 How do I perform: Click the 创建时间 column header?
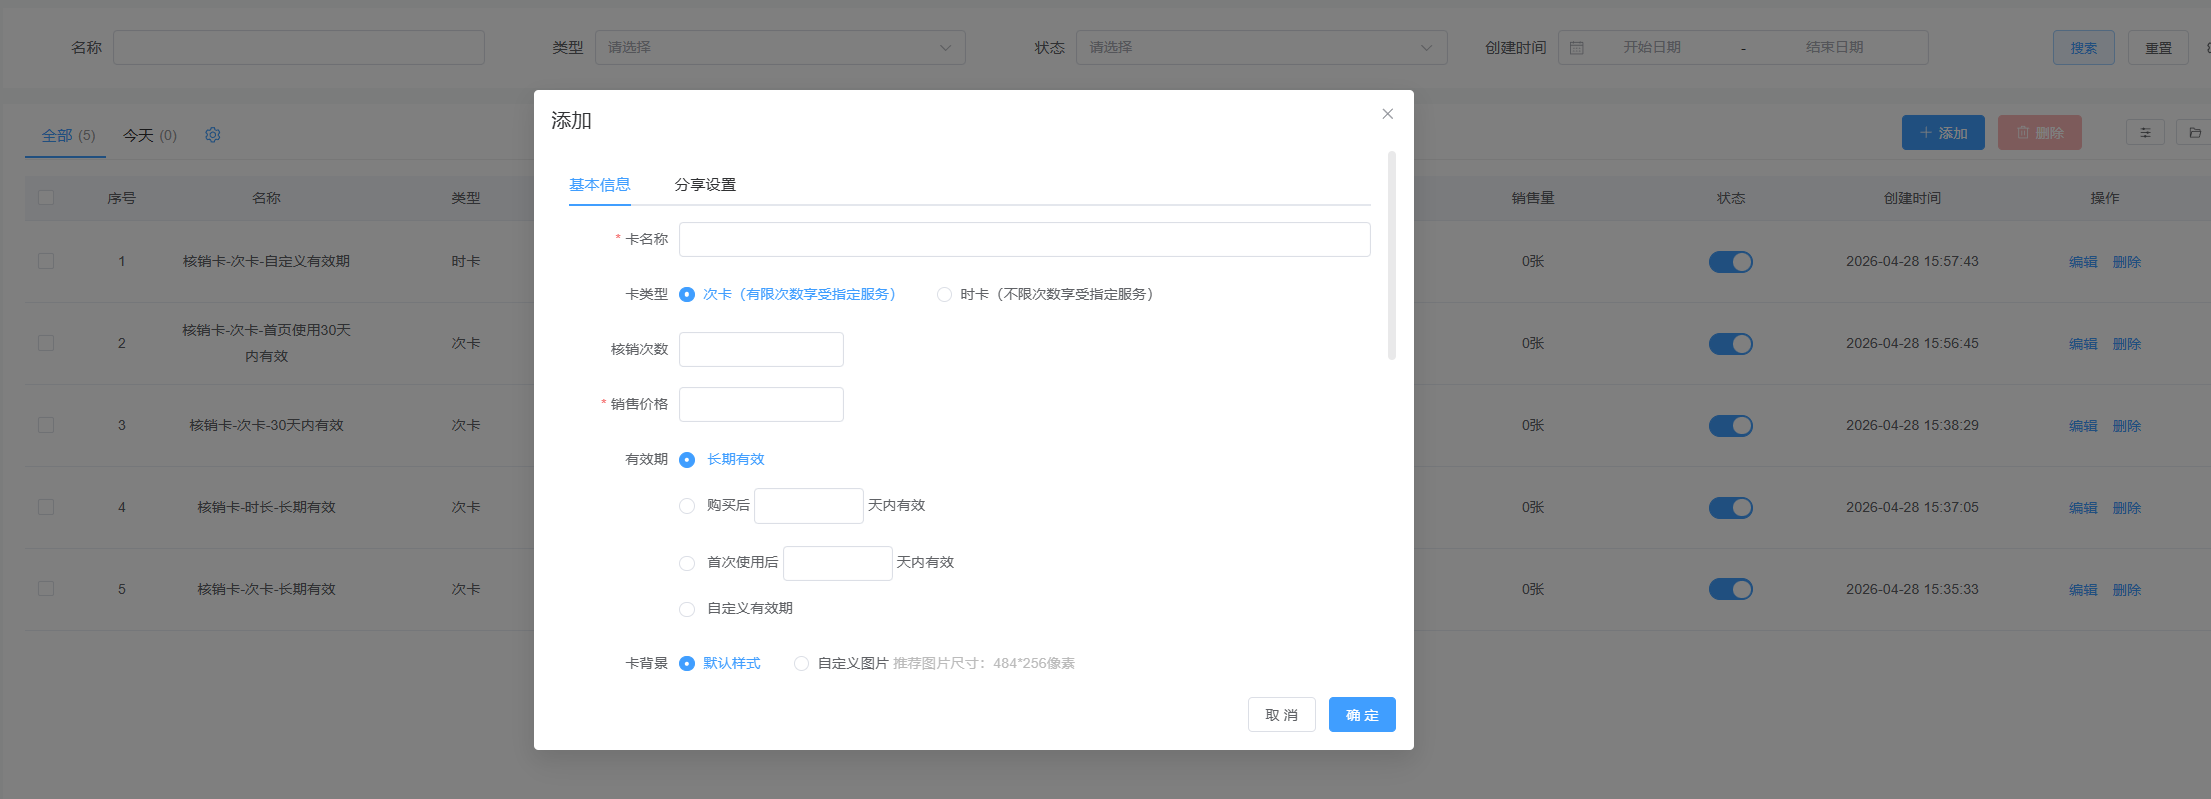pos(1912,199)
